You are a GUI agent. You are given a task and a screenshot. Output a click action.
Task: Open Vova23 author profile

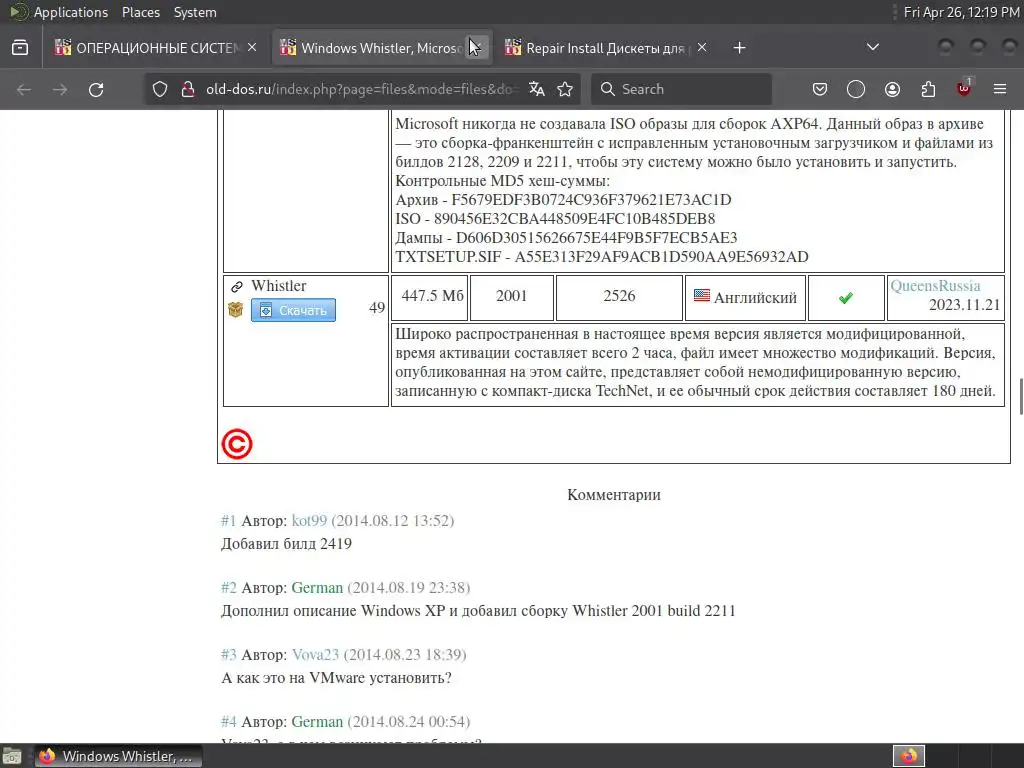(x=315, y=654)
